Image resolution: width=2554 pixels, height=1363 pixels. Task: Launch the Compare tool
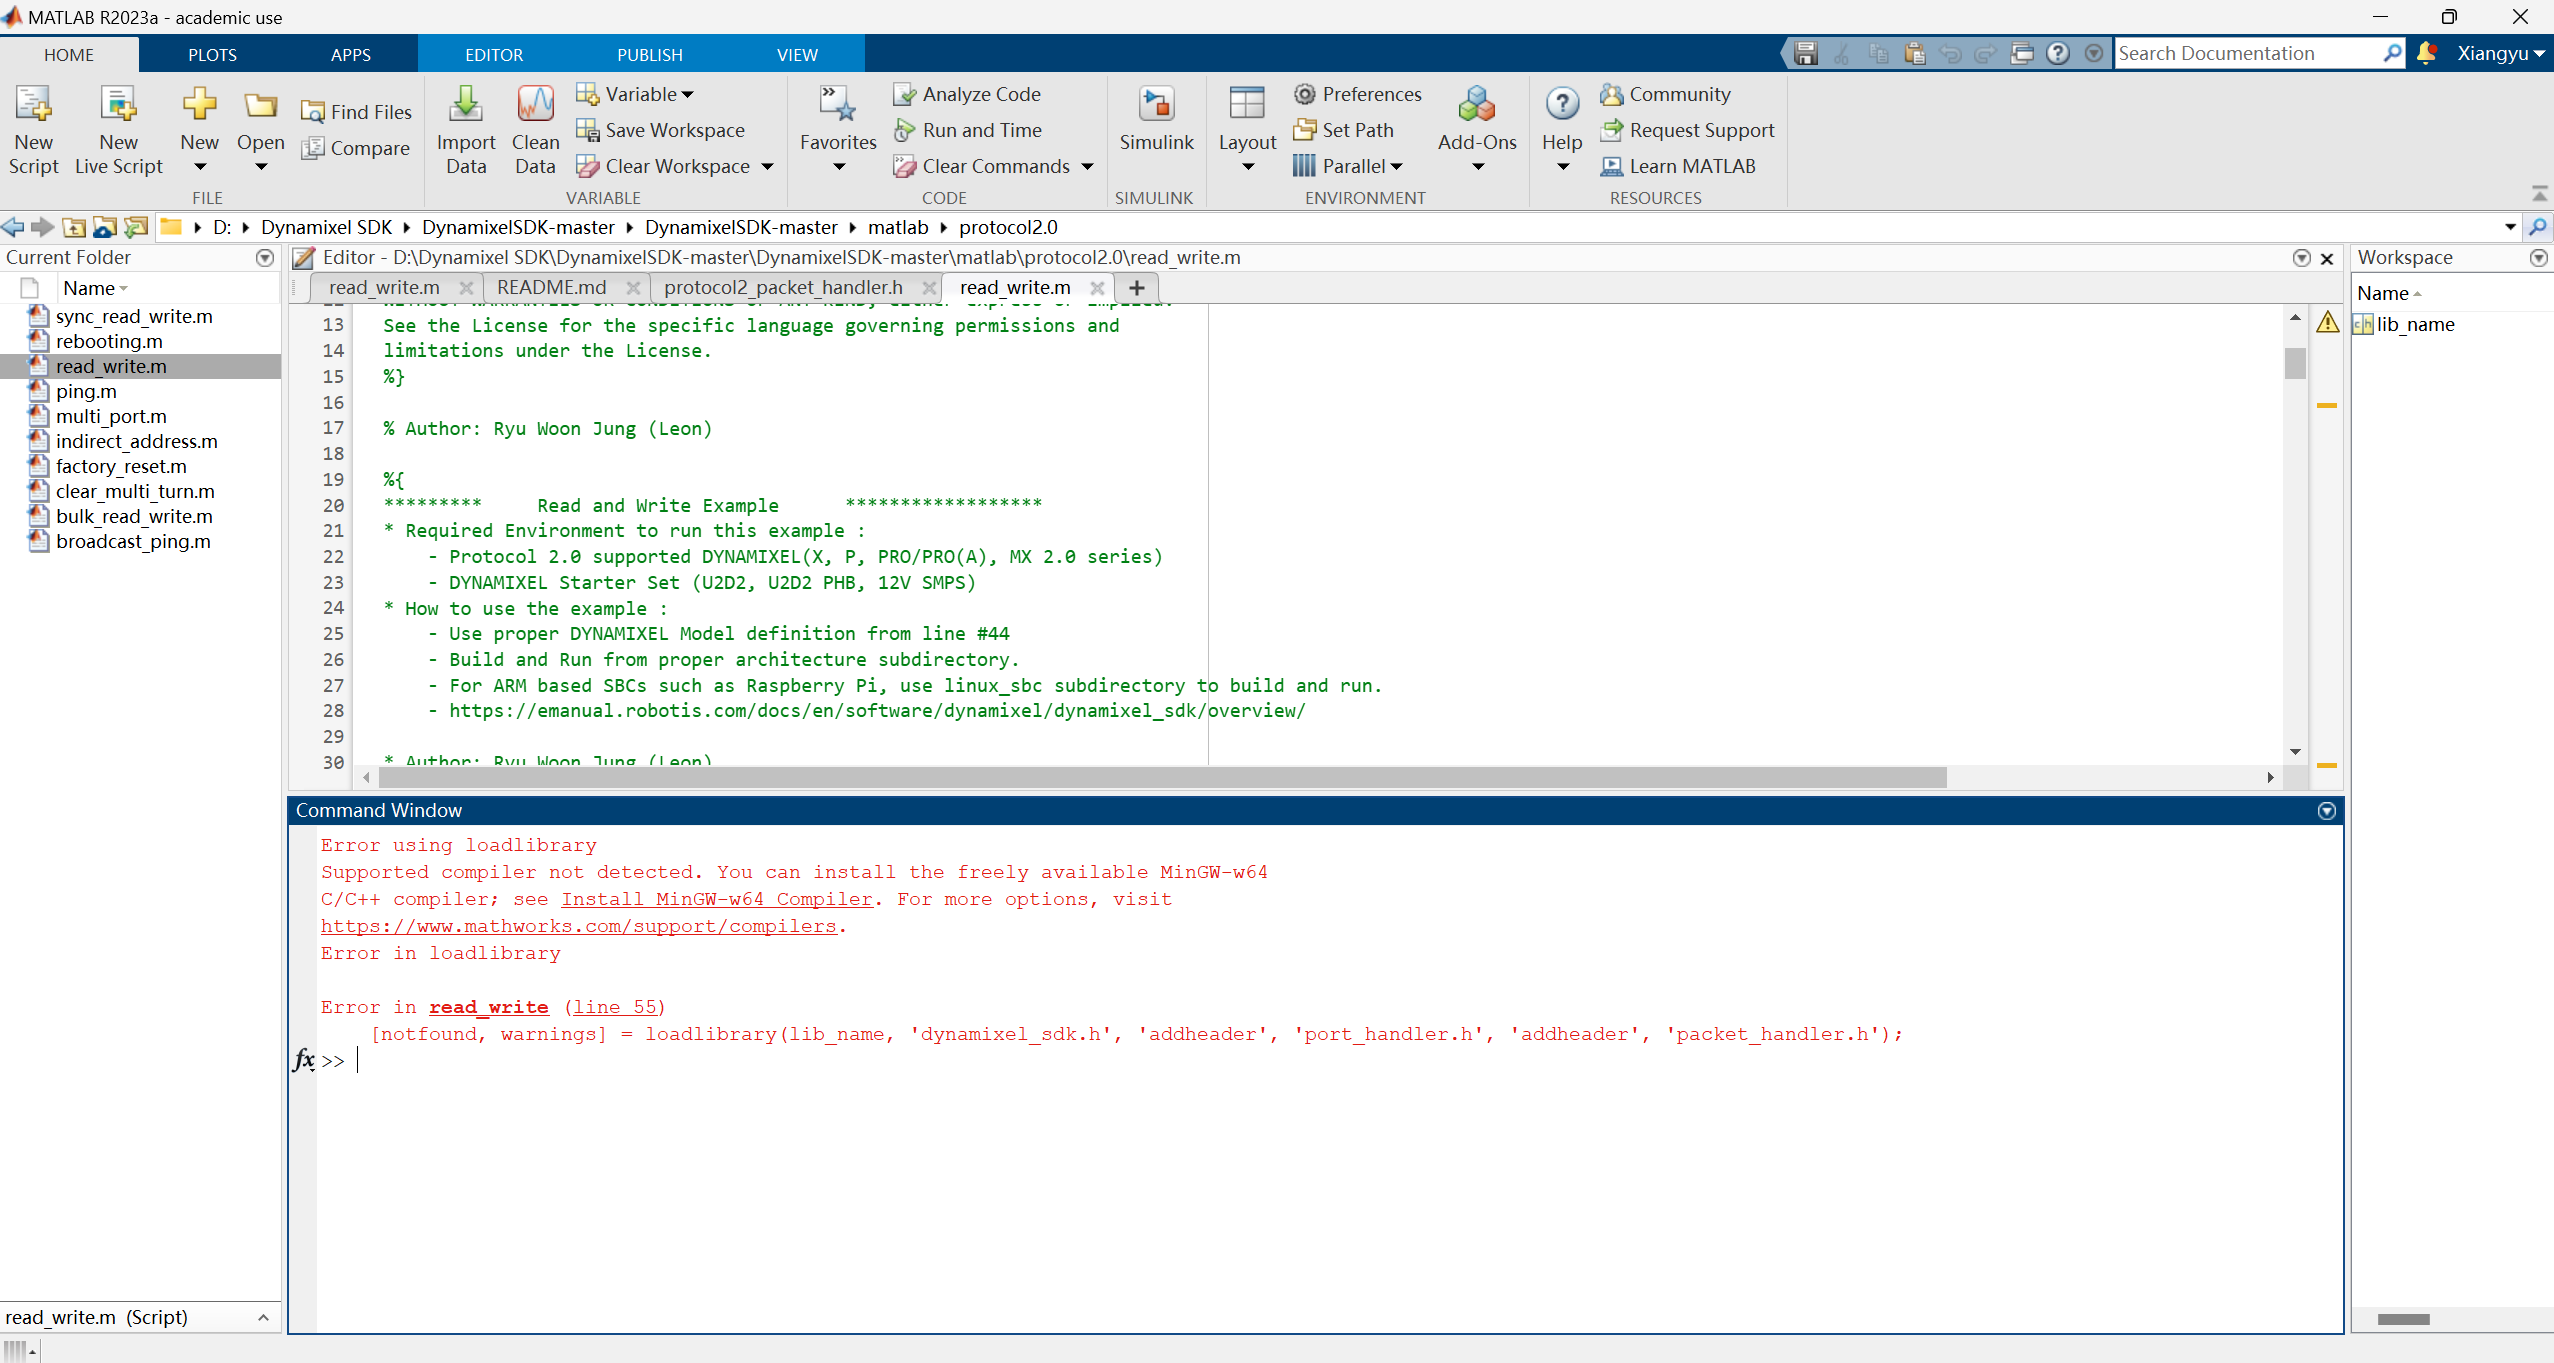pos(356,148)
